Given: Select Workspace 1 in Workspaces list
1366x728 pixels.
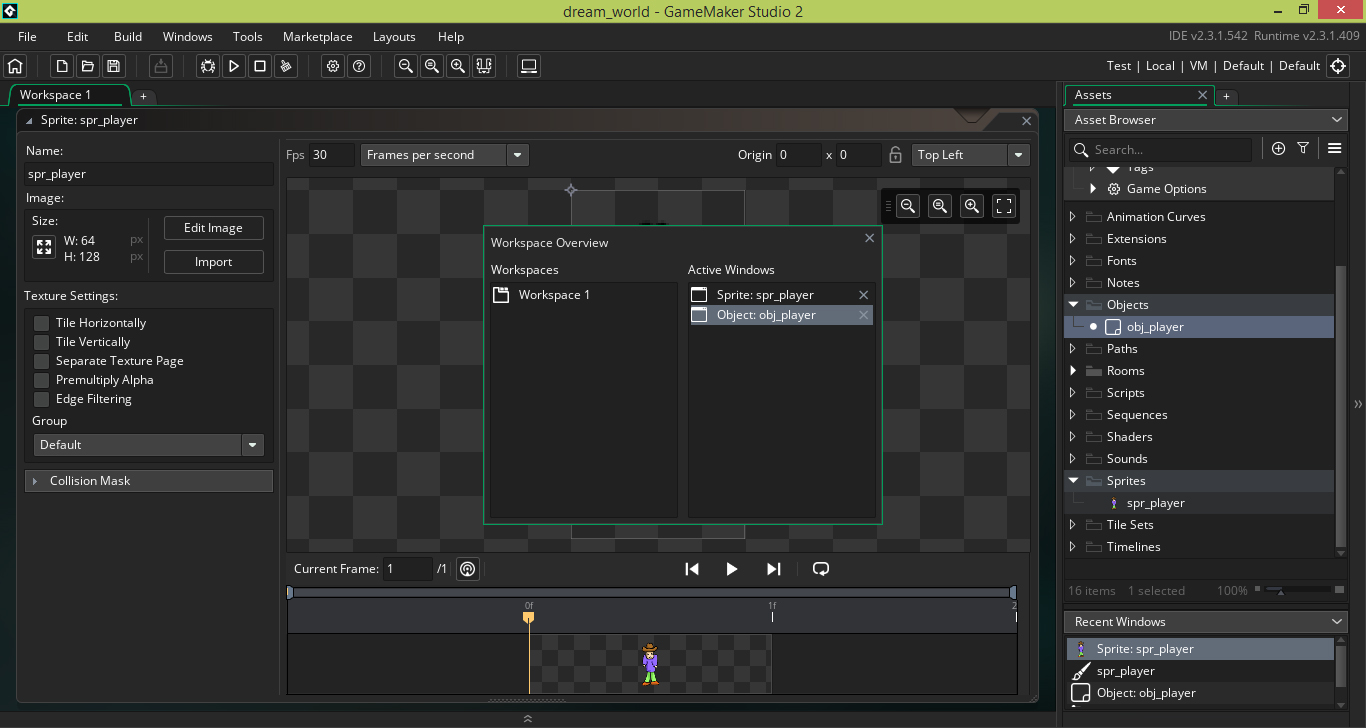Looking at the screenshot, I should pyautogui.click(x=584, y=295).
